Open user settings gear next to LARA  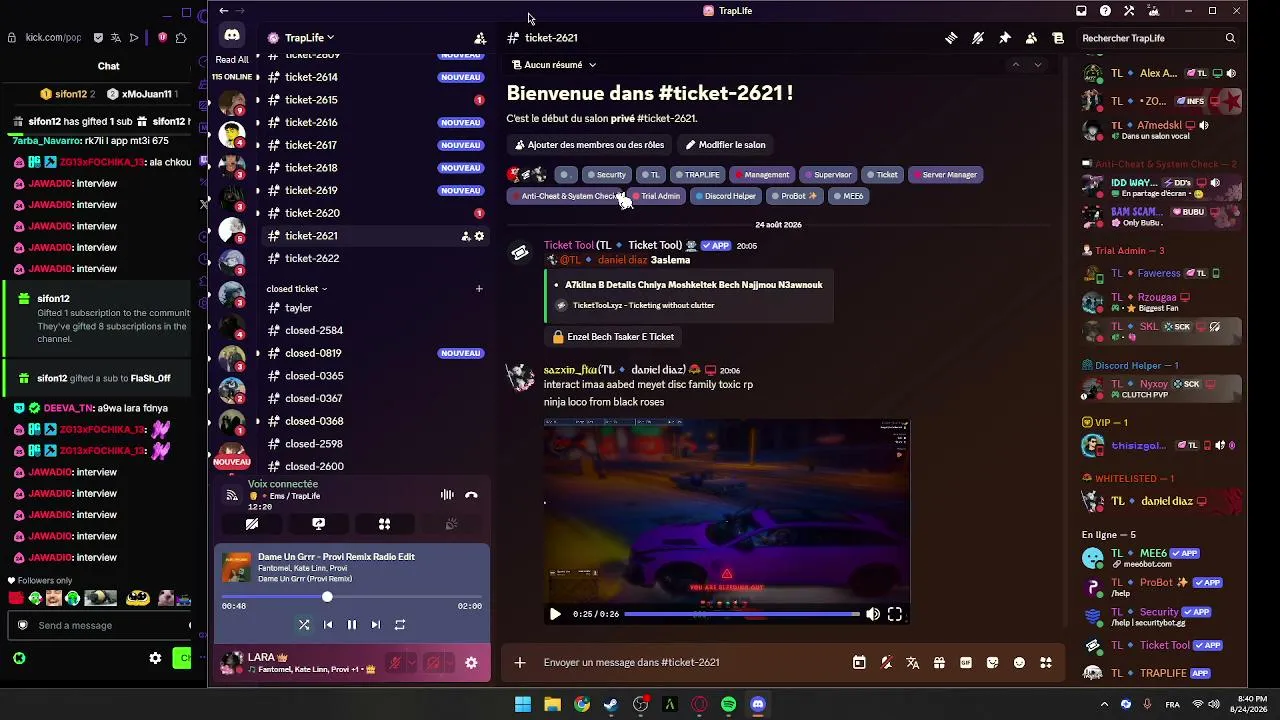click(x=471, y=663)
